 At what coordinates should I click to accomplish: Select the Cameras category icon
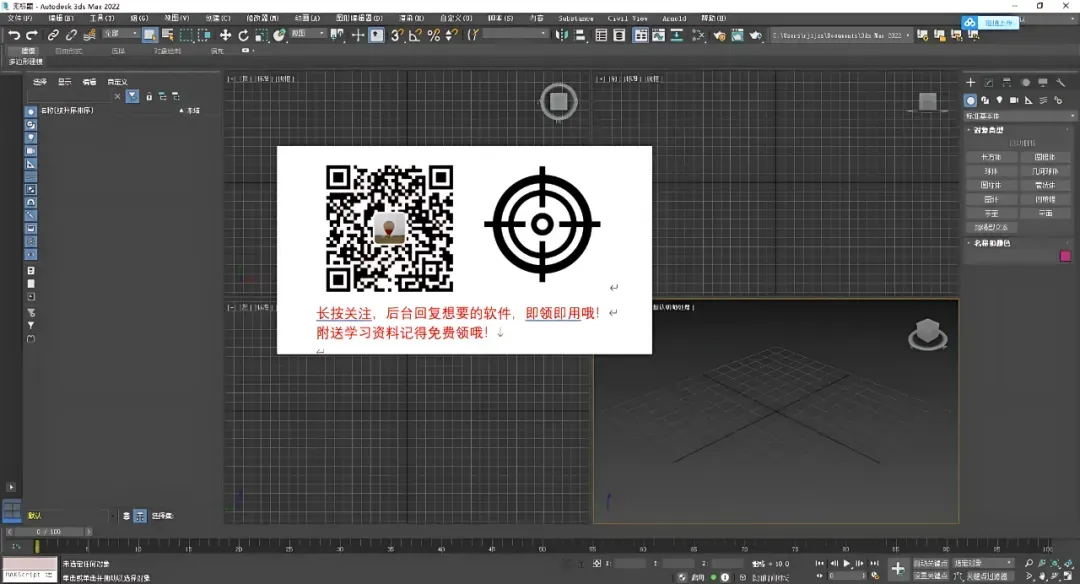coord(1014,101)
